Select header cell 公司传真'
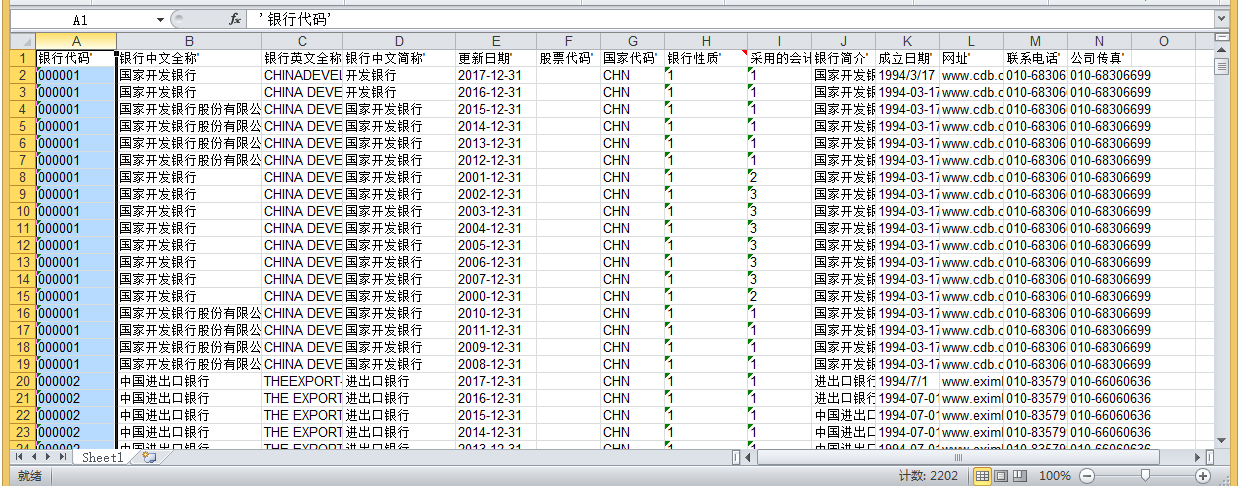The image size is (1240, 486). [x=1099, y=58]
